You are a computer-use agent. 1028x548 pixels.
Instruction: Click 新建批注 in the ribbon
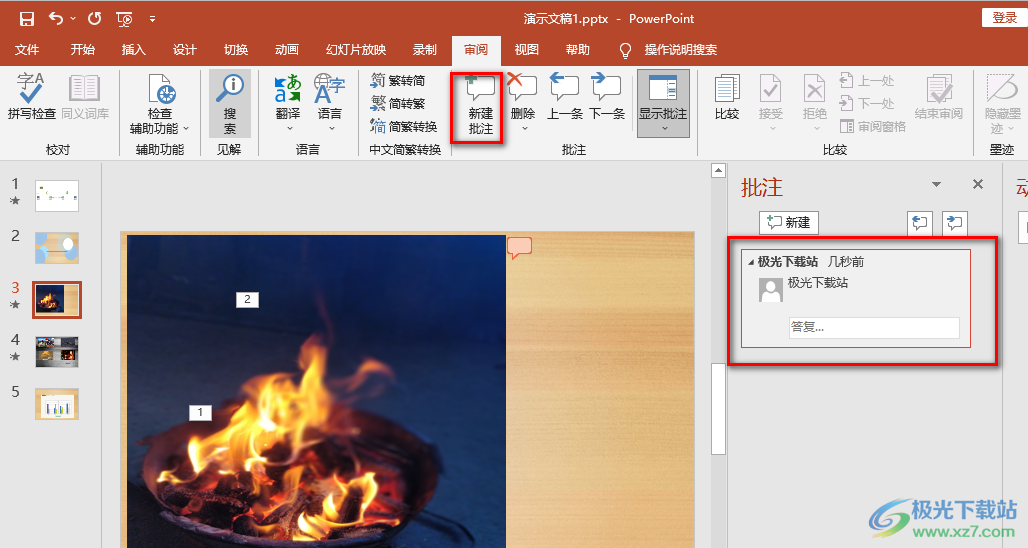pos(480,105)
